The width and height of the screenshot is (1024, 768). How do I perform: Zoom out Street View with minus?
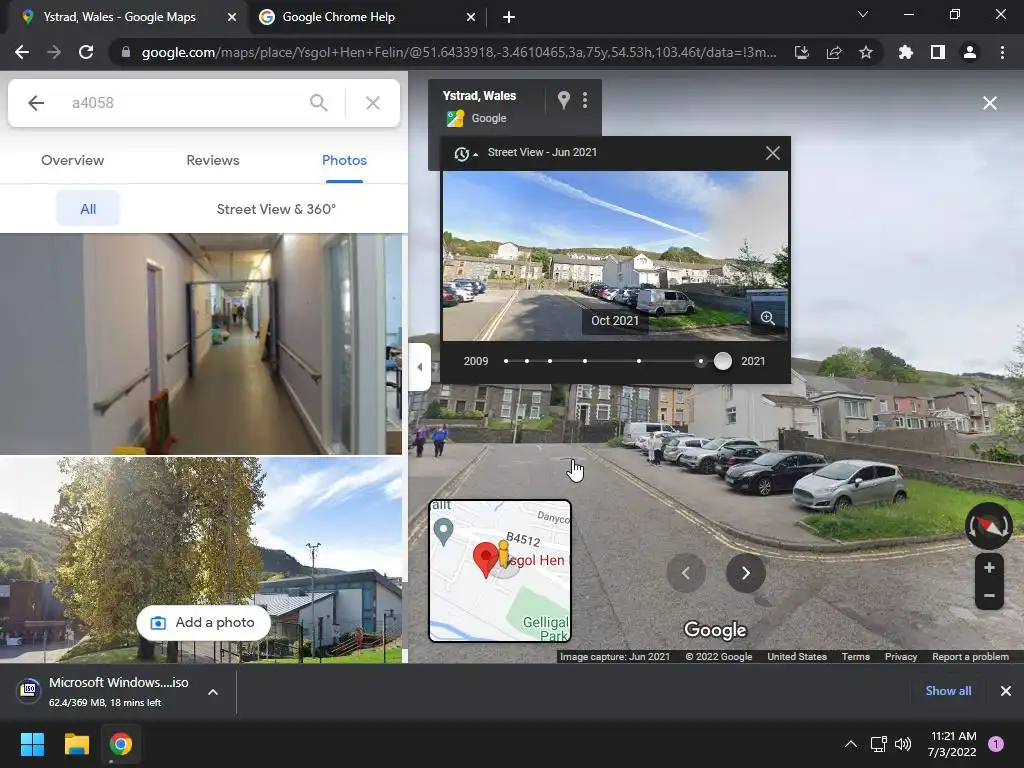click(x=989, y=596)
